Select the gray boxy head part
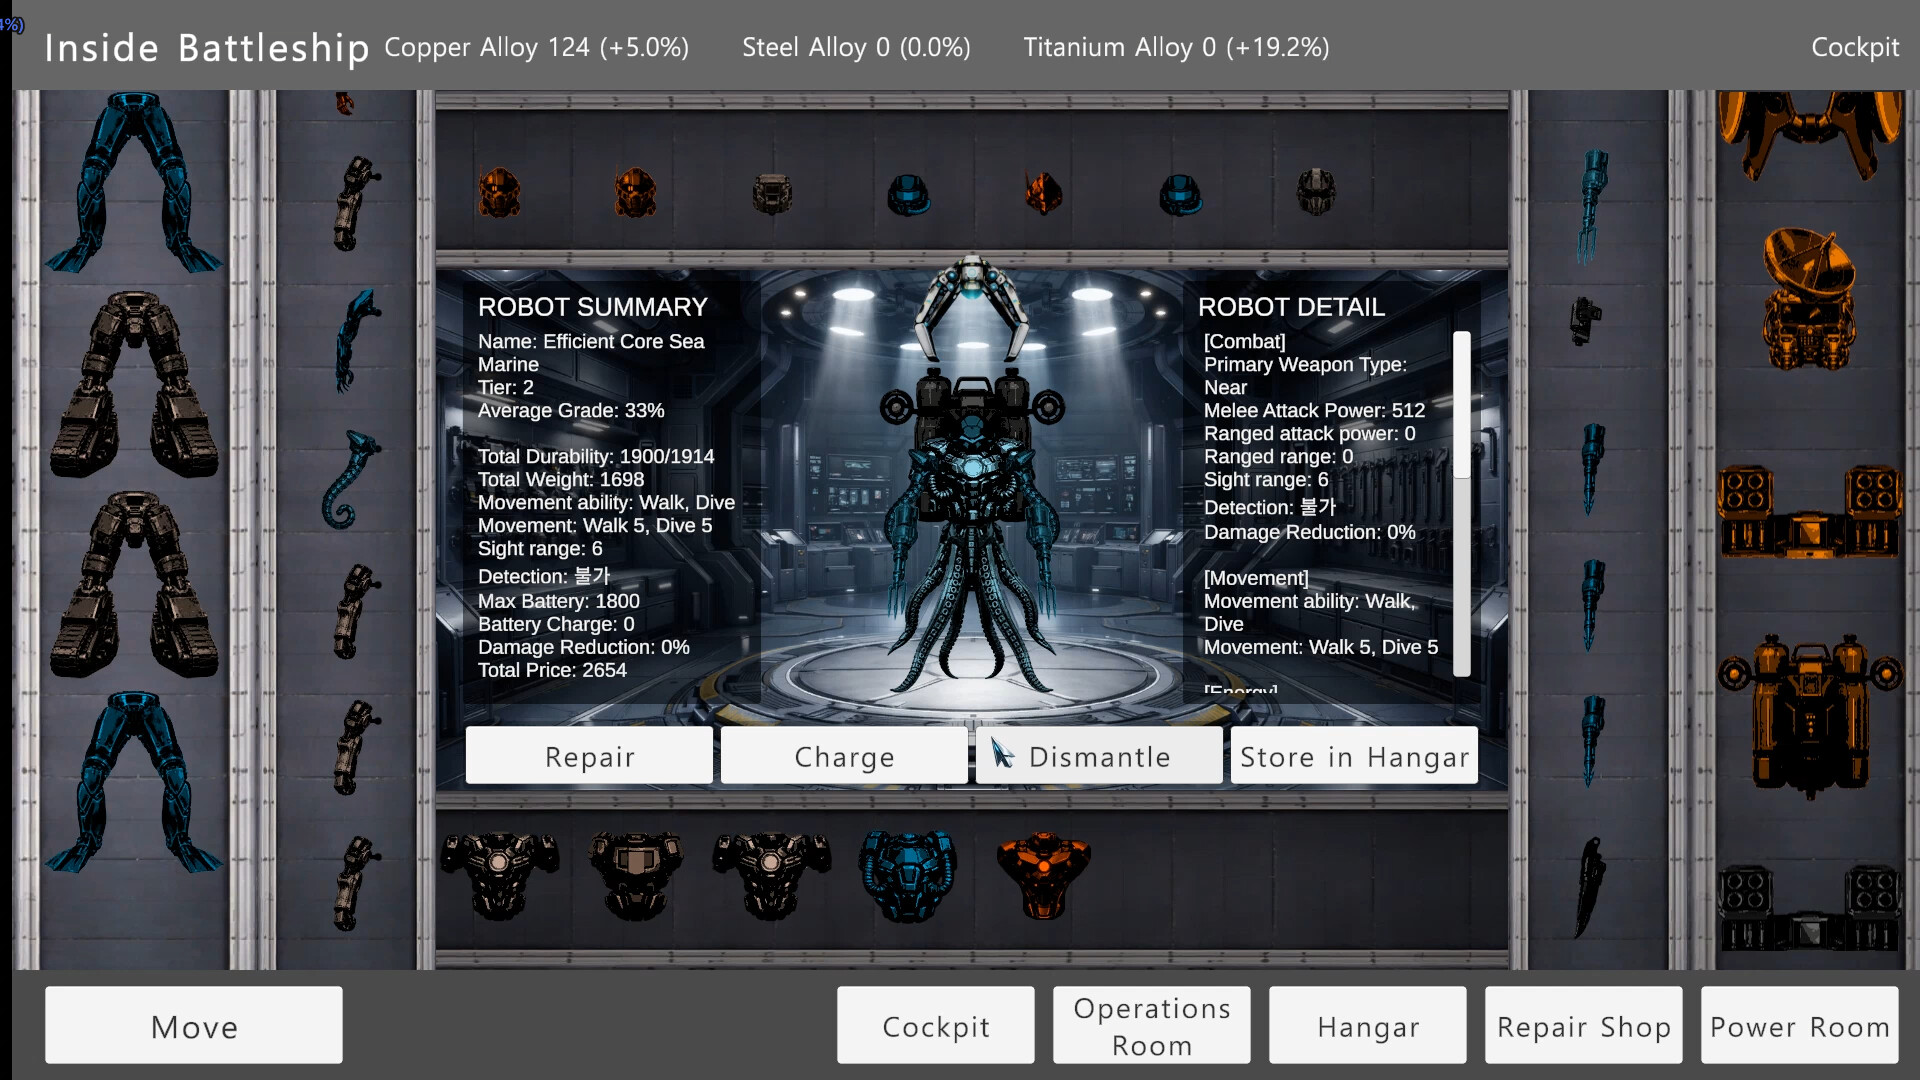The width and height of the screenshot is (1920, 1080). pyautogui.click(x=772, y=194)
